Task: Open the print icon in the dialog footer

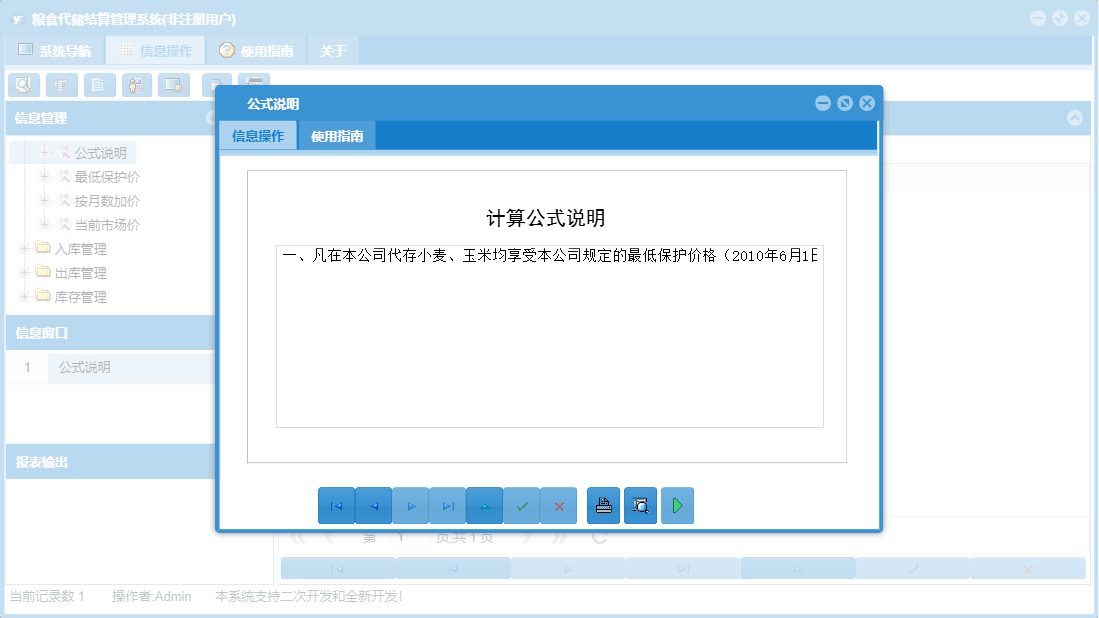Action: pos(603,505)
